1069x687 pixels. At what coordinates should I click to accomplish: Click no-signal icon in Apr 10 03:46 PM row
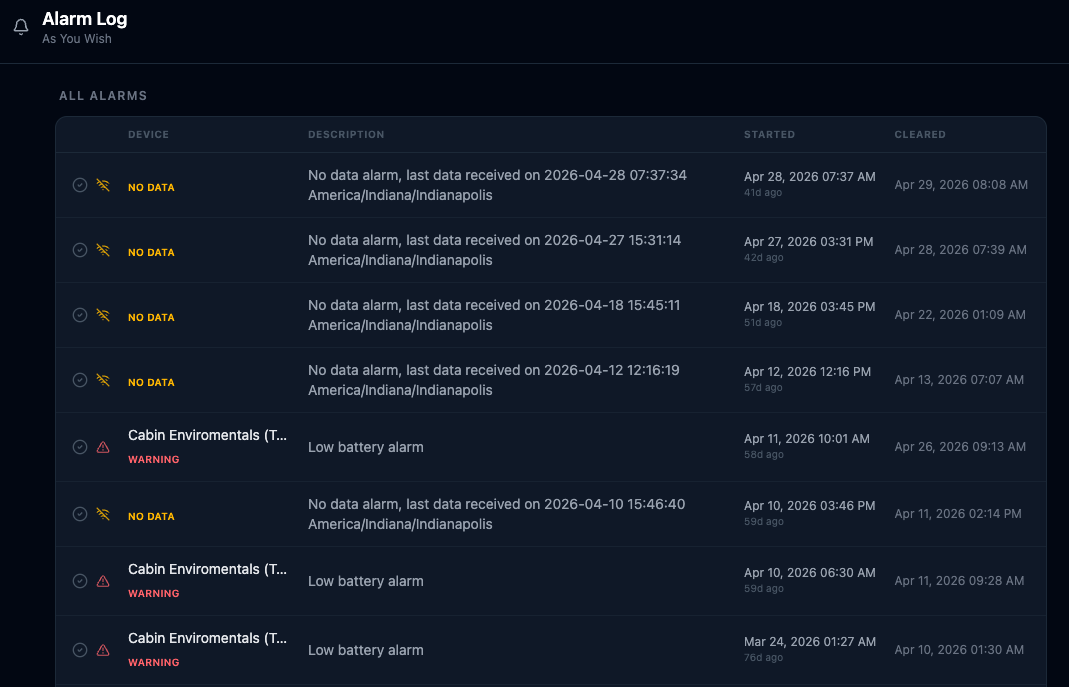(x=103, y=514)
